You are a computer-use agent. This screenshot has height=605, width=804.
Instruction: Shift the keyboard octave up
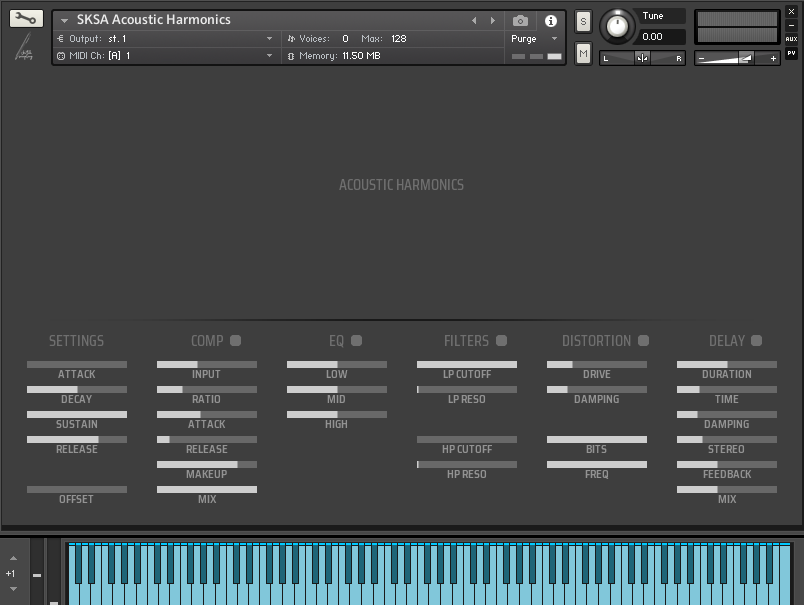pyautogui.click(x=11, y=558)
